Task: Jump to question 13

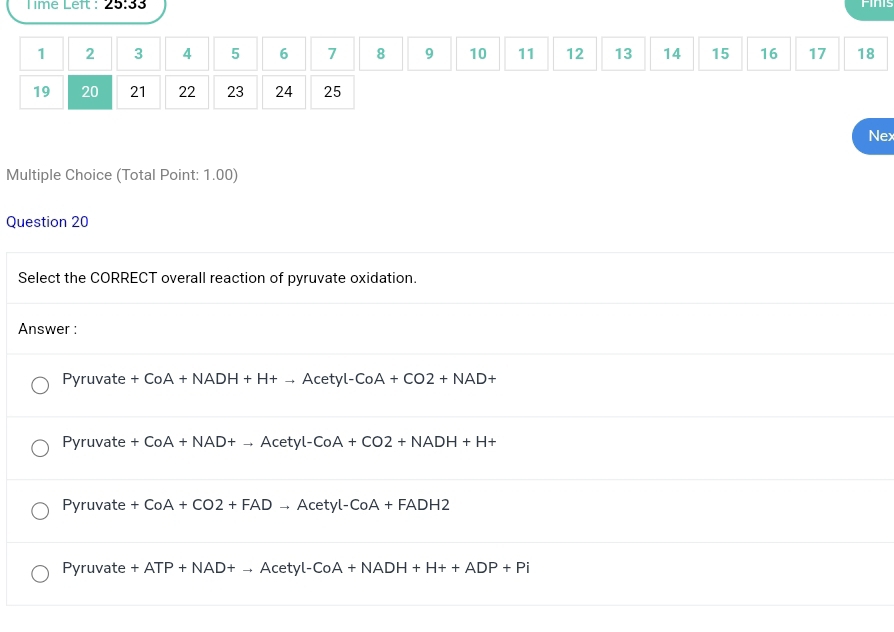Action: click(623, 54)
